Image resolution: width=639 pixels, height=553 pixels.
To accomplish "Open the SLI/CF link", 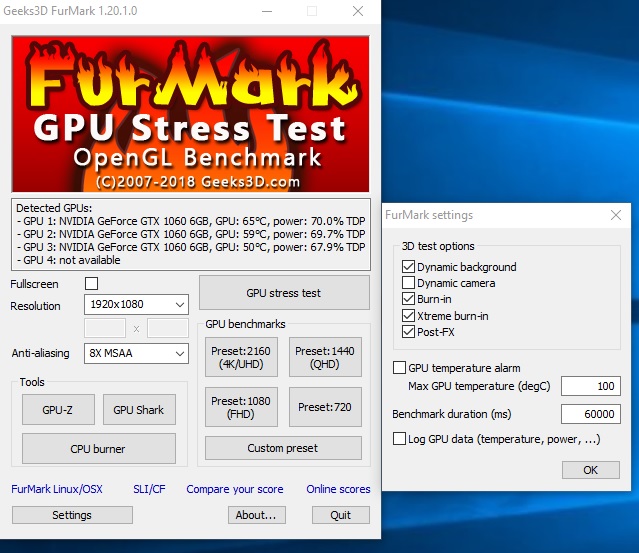I will 149,489.
